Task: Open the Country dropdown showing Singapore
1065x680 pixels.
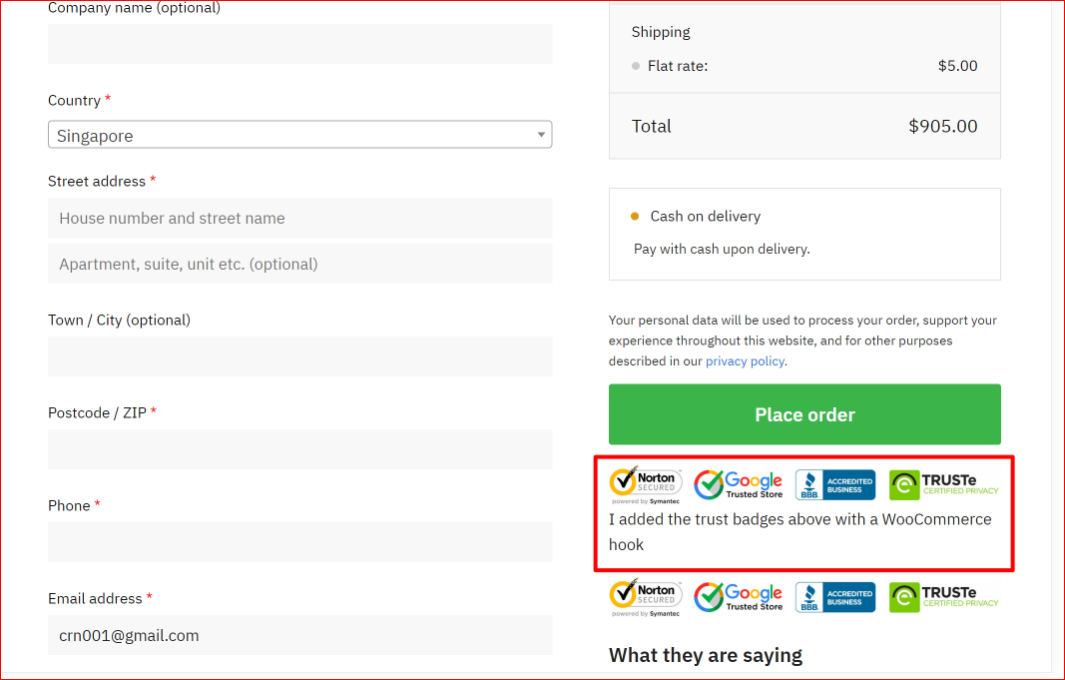Action: [300, 135]
